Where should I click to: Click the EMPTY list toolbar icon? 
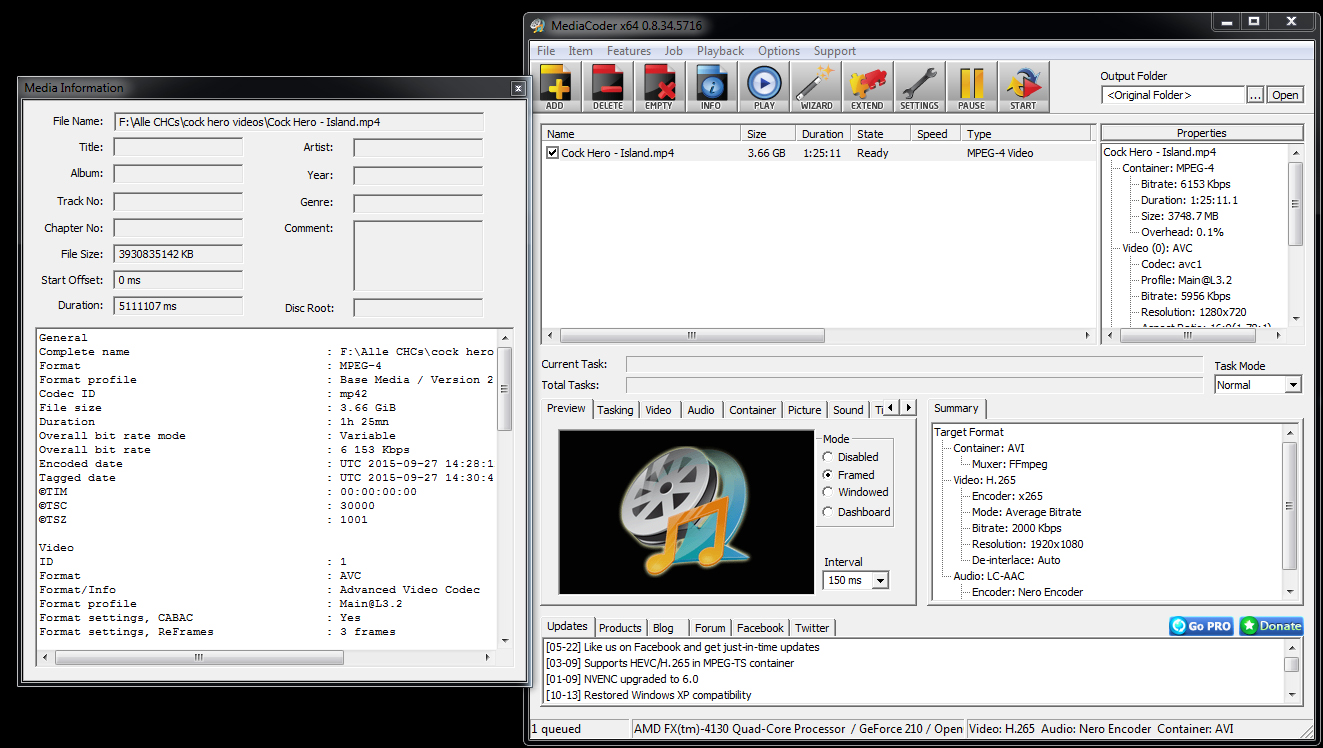point(659,87)
